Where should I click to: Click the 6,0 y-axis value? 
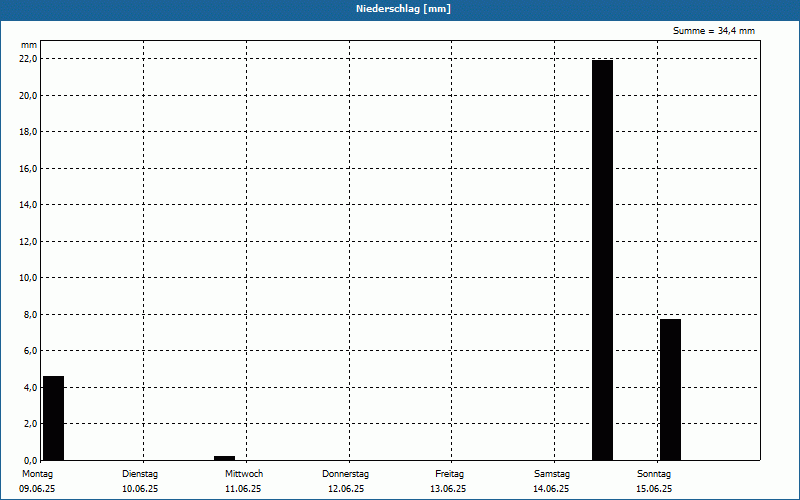coord(31,351)
